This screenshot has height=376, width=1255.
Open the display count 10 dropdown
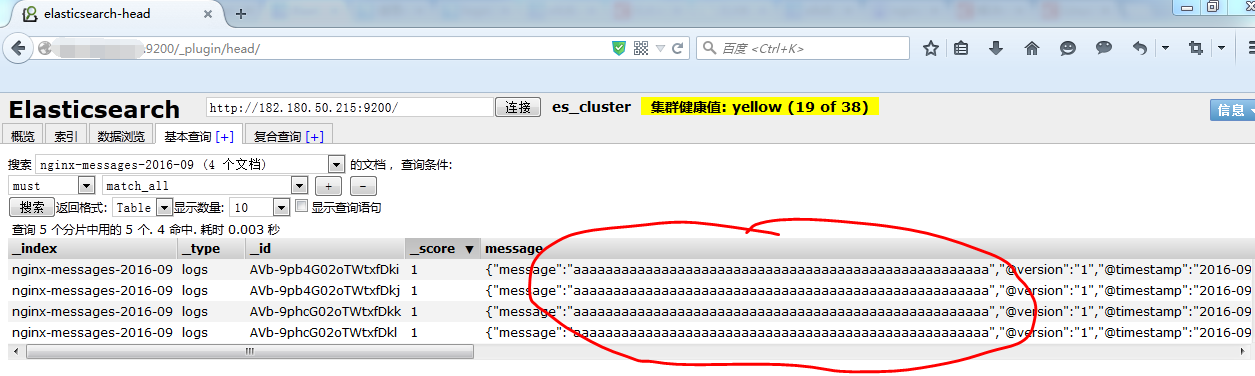259,207
